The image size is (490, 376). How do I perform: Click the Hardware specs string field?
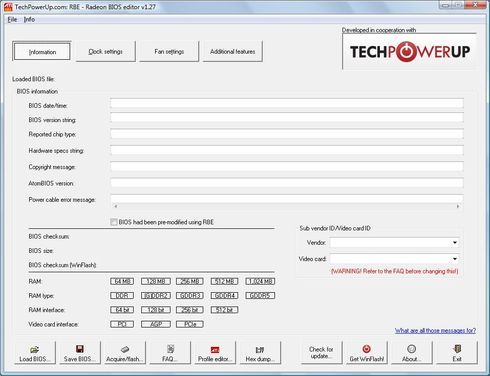point(287,150)
